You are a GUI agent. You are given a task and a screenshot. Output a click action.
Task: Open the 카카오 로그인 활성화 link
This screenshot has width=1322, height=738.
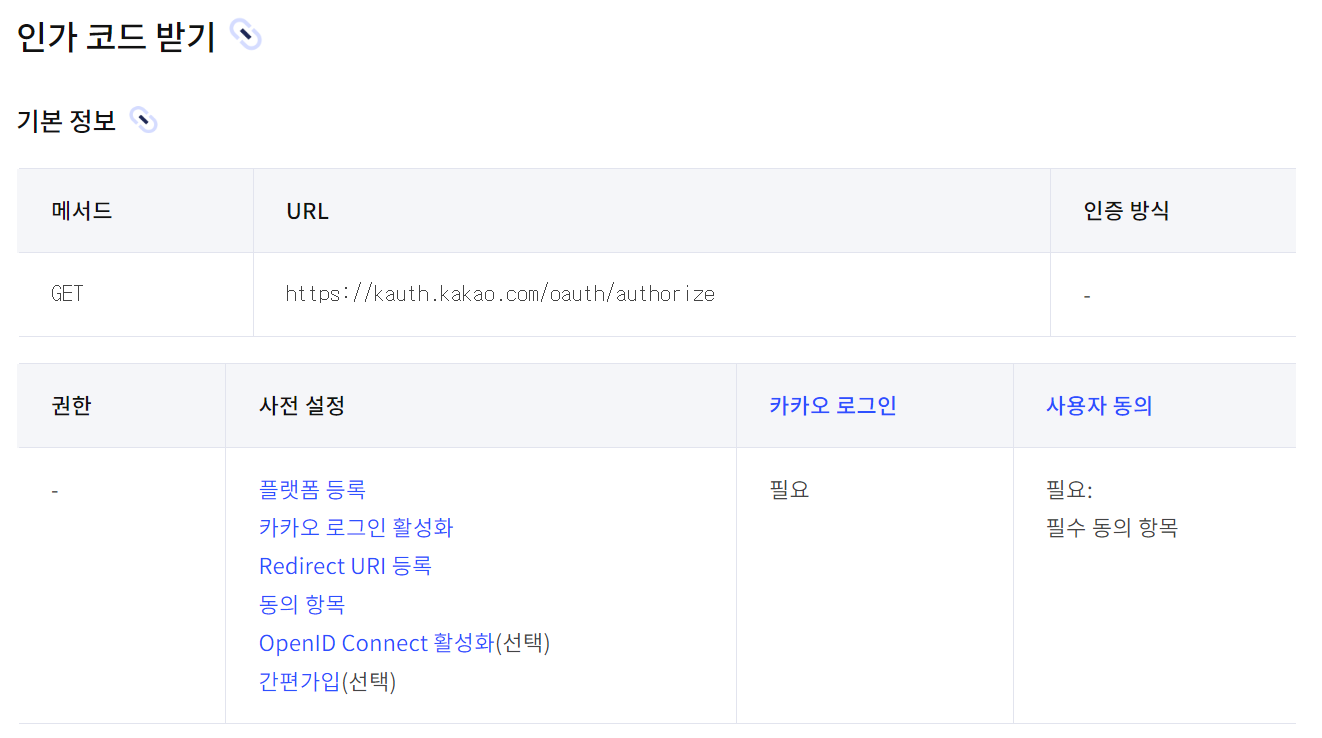tap(356, 527)
